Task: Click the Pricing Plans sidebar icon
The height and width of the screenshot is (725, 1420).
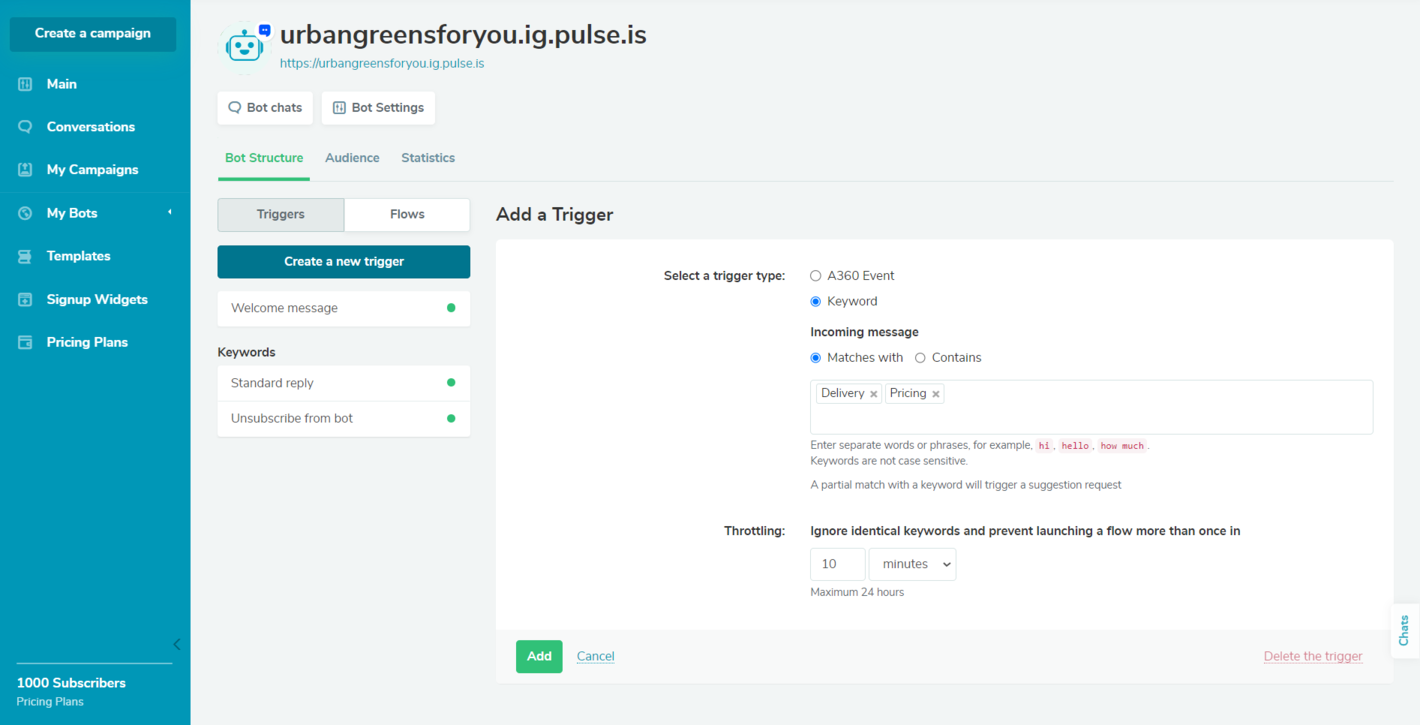Action: [25, 342]
